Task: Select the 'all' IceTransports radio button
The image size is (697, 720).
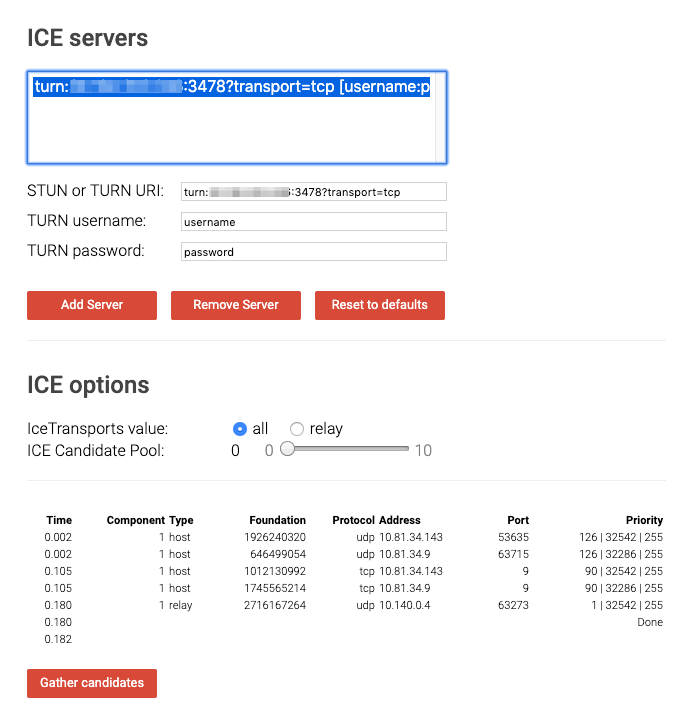Action: tap(240, 429)
